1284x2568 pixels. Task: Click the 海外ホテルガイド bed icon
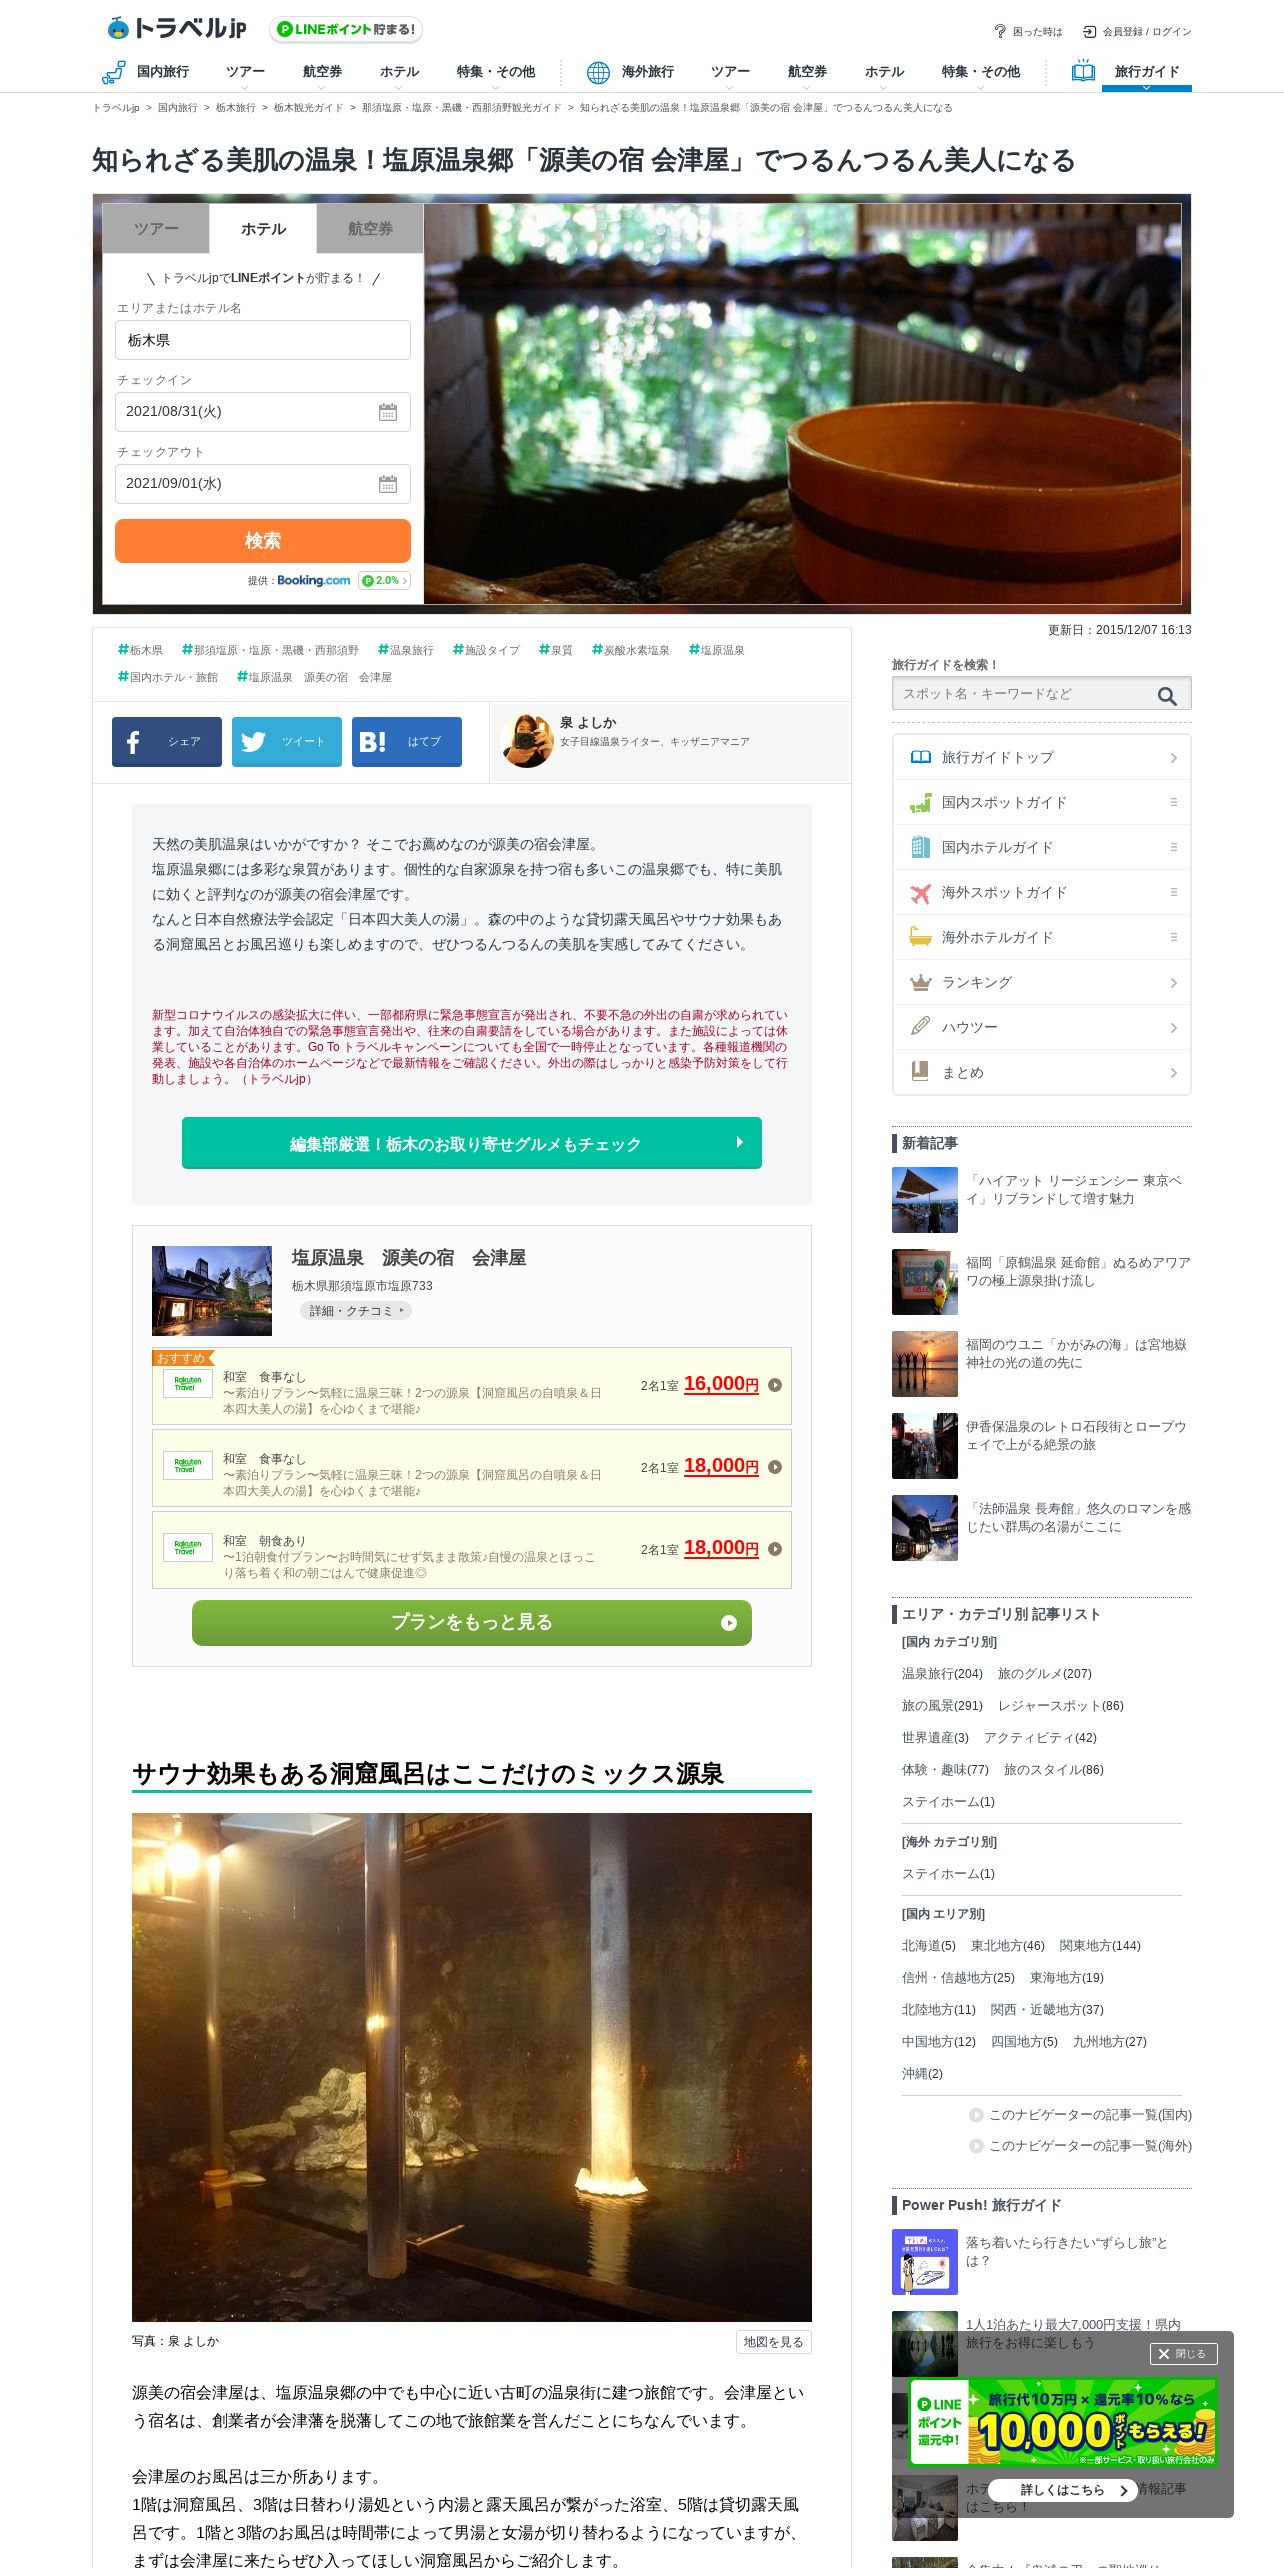920,937
